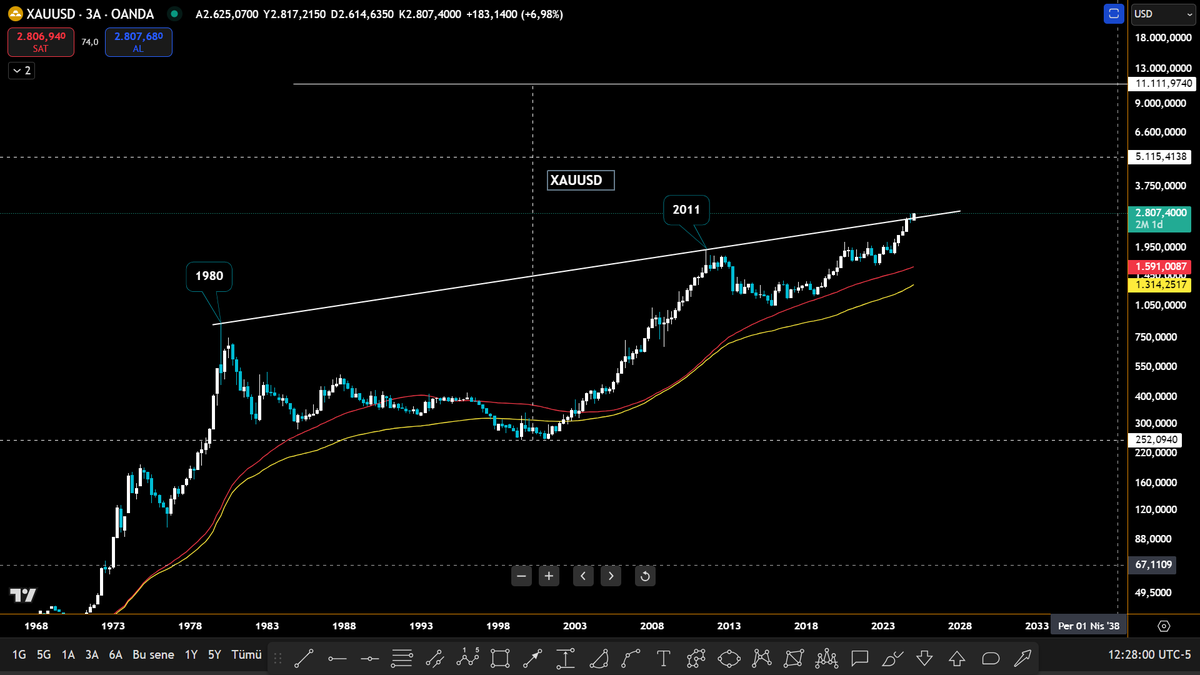Choose the Arrow drawing tool

[533, 659]
